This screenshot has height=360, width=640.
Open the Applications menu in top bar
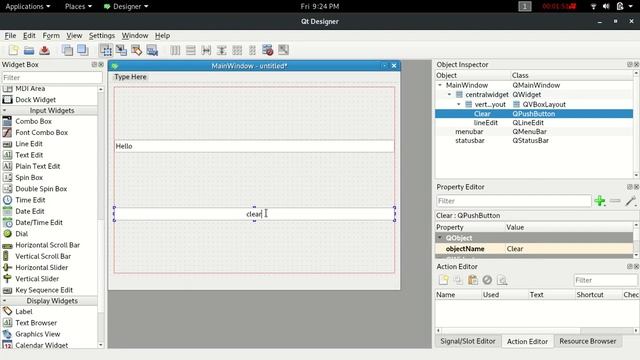pyautogui.click(x=28, y=6)
